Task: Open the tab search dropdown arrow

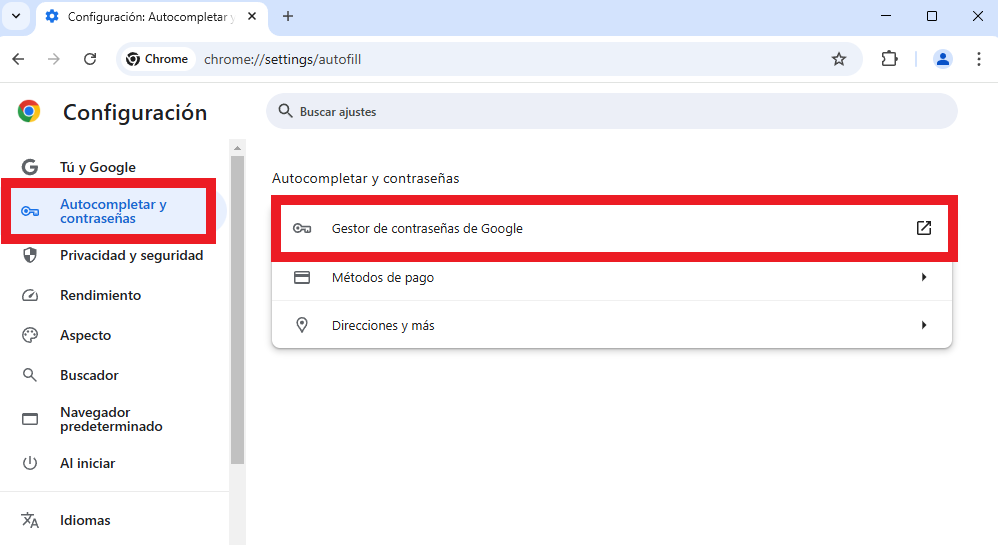Action: 16,16
